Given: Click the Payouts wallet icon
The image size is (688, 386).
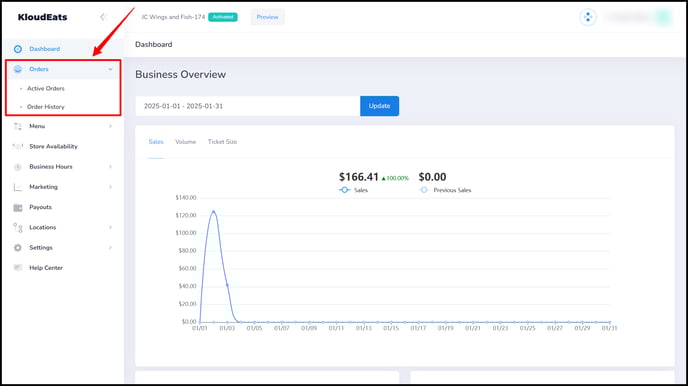Looking at the screenshot, I should point(18,207).
